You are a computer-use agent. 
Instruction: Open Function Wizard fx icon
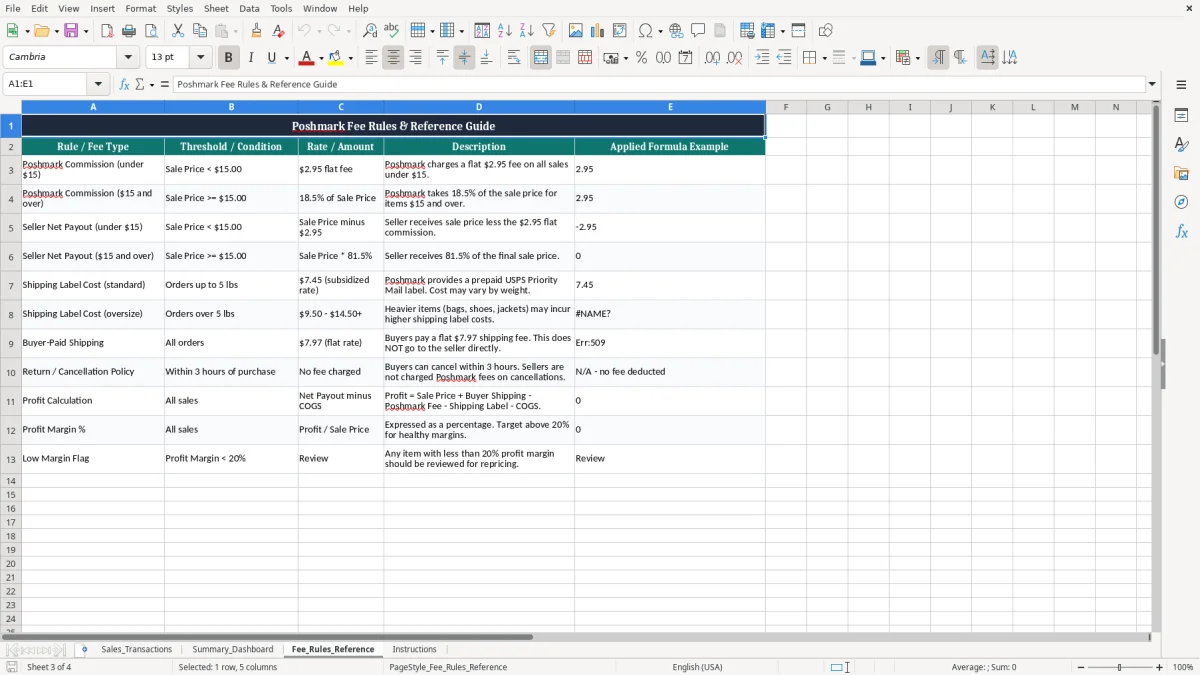124,84
